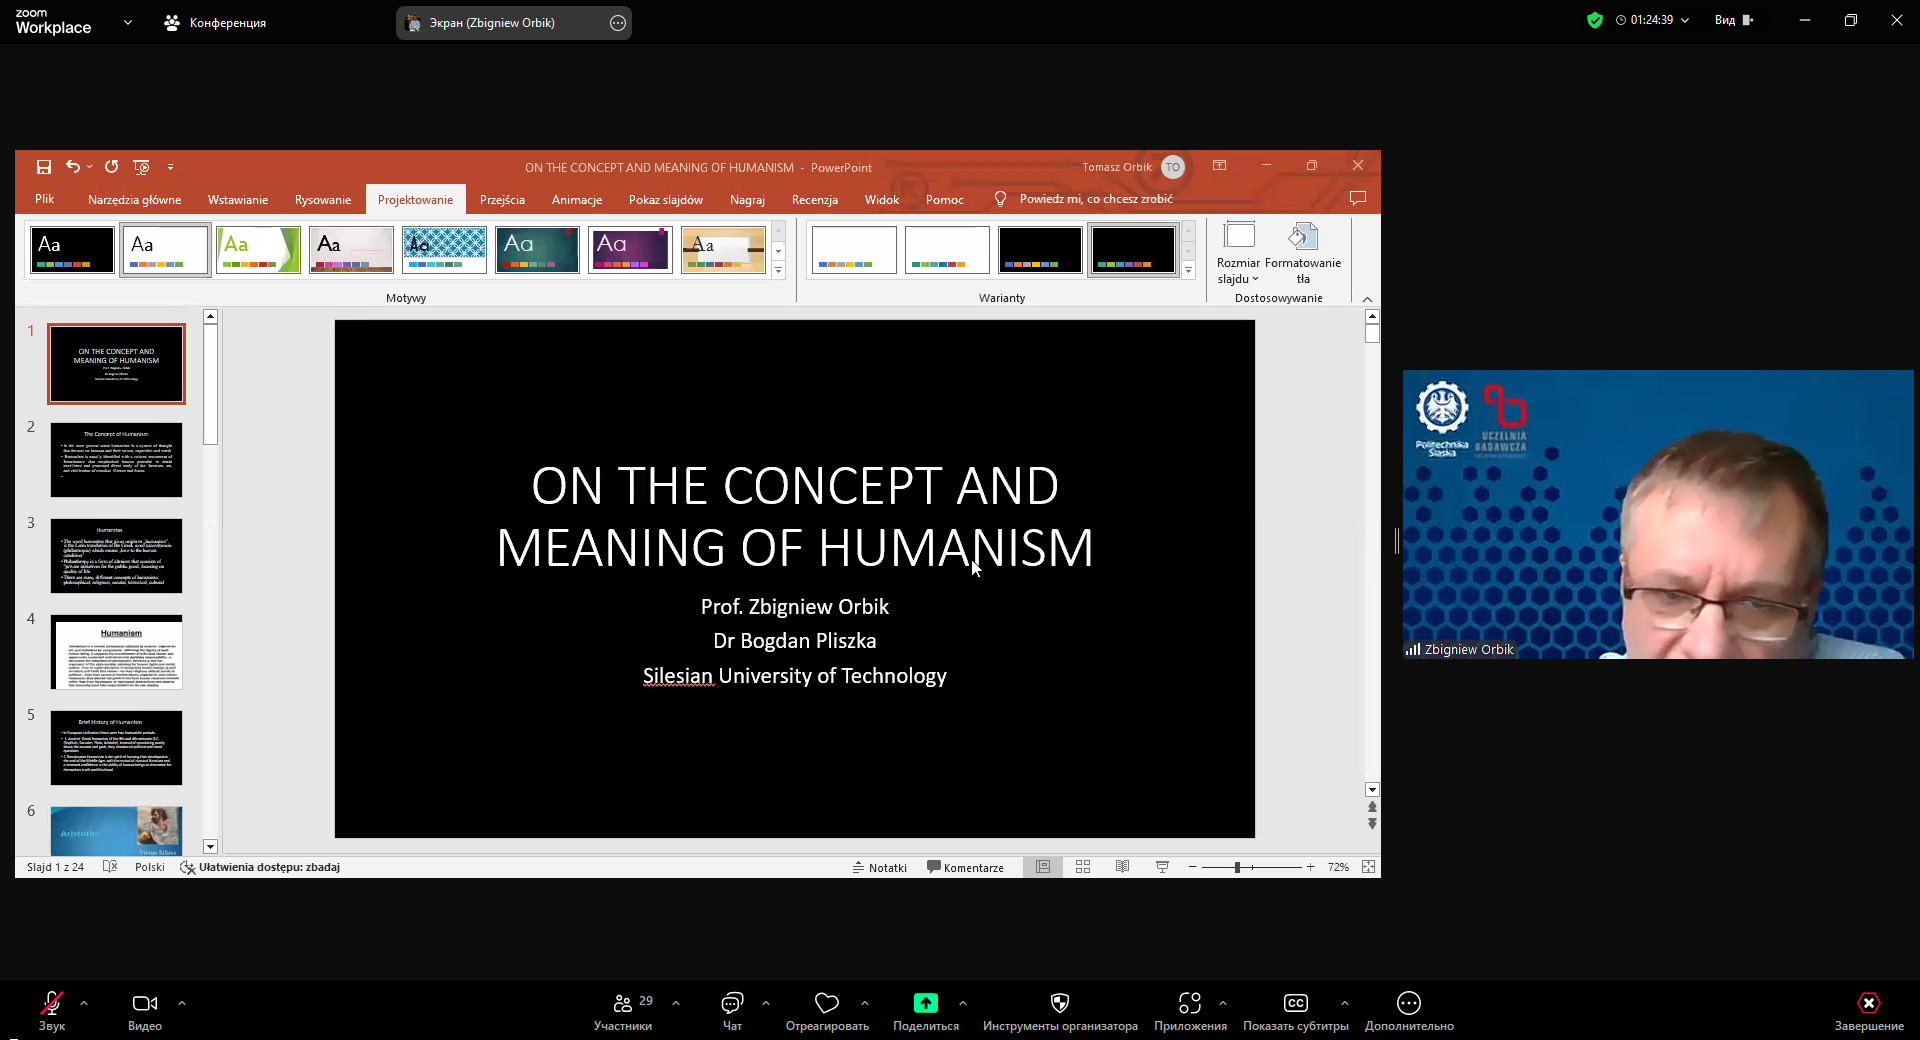Toggle Zoom camera Видео button
Viewport: 1920px width, 1040px height.
[145, 1010]
